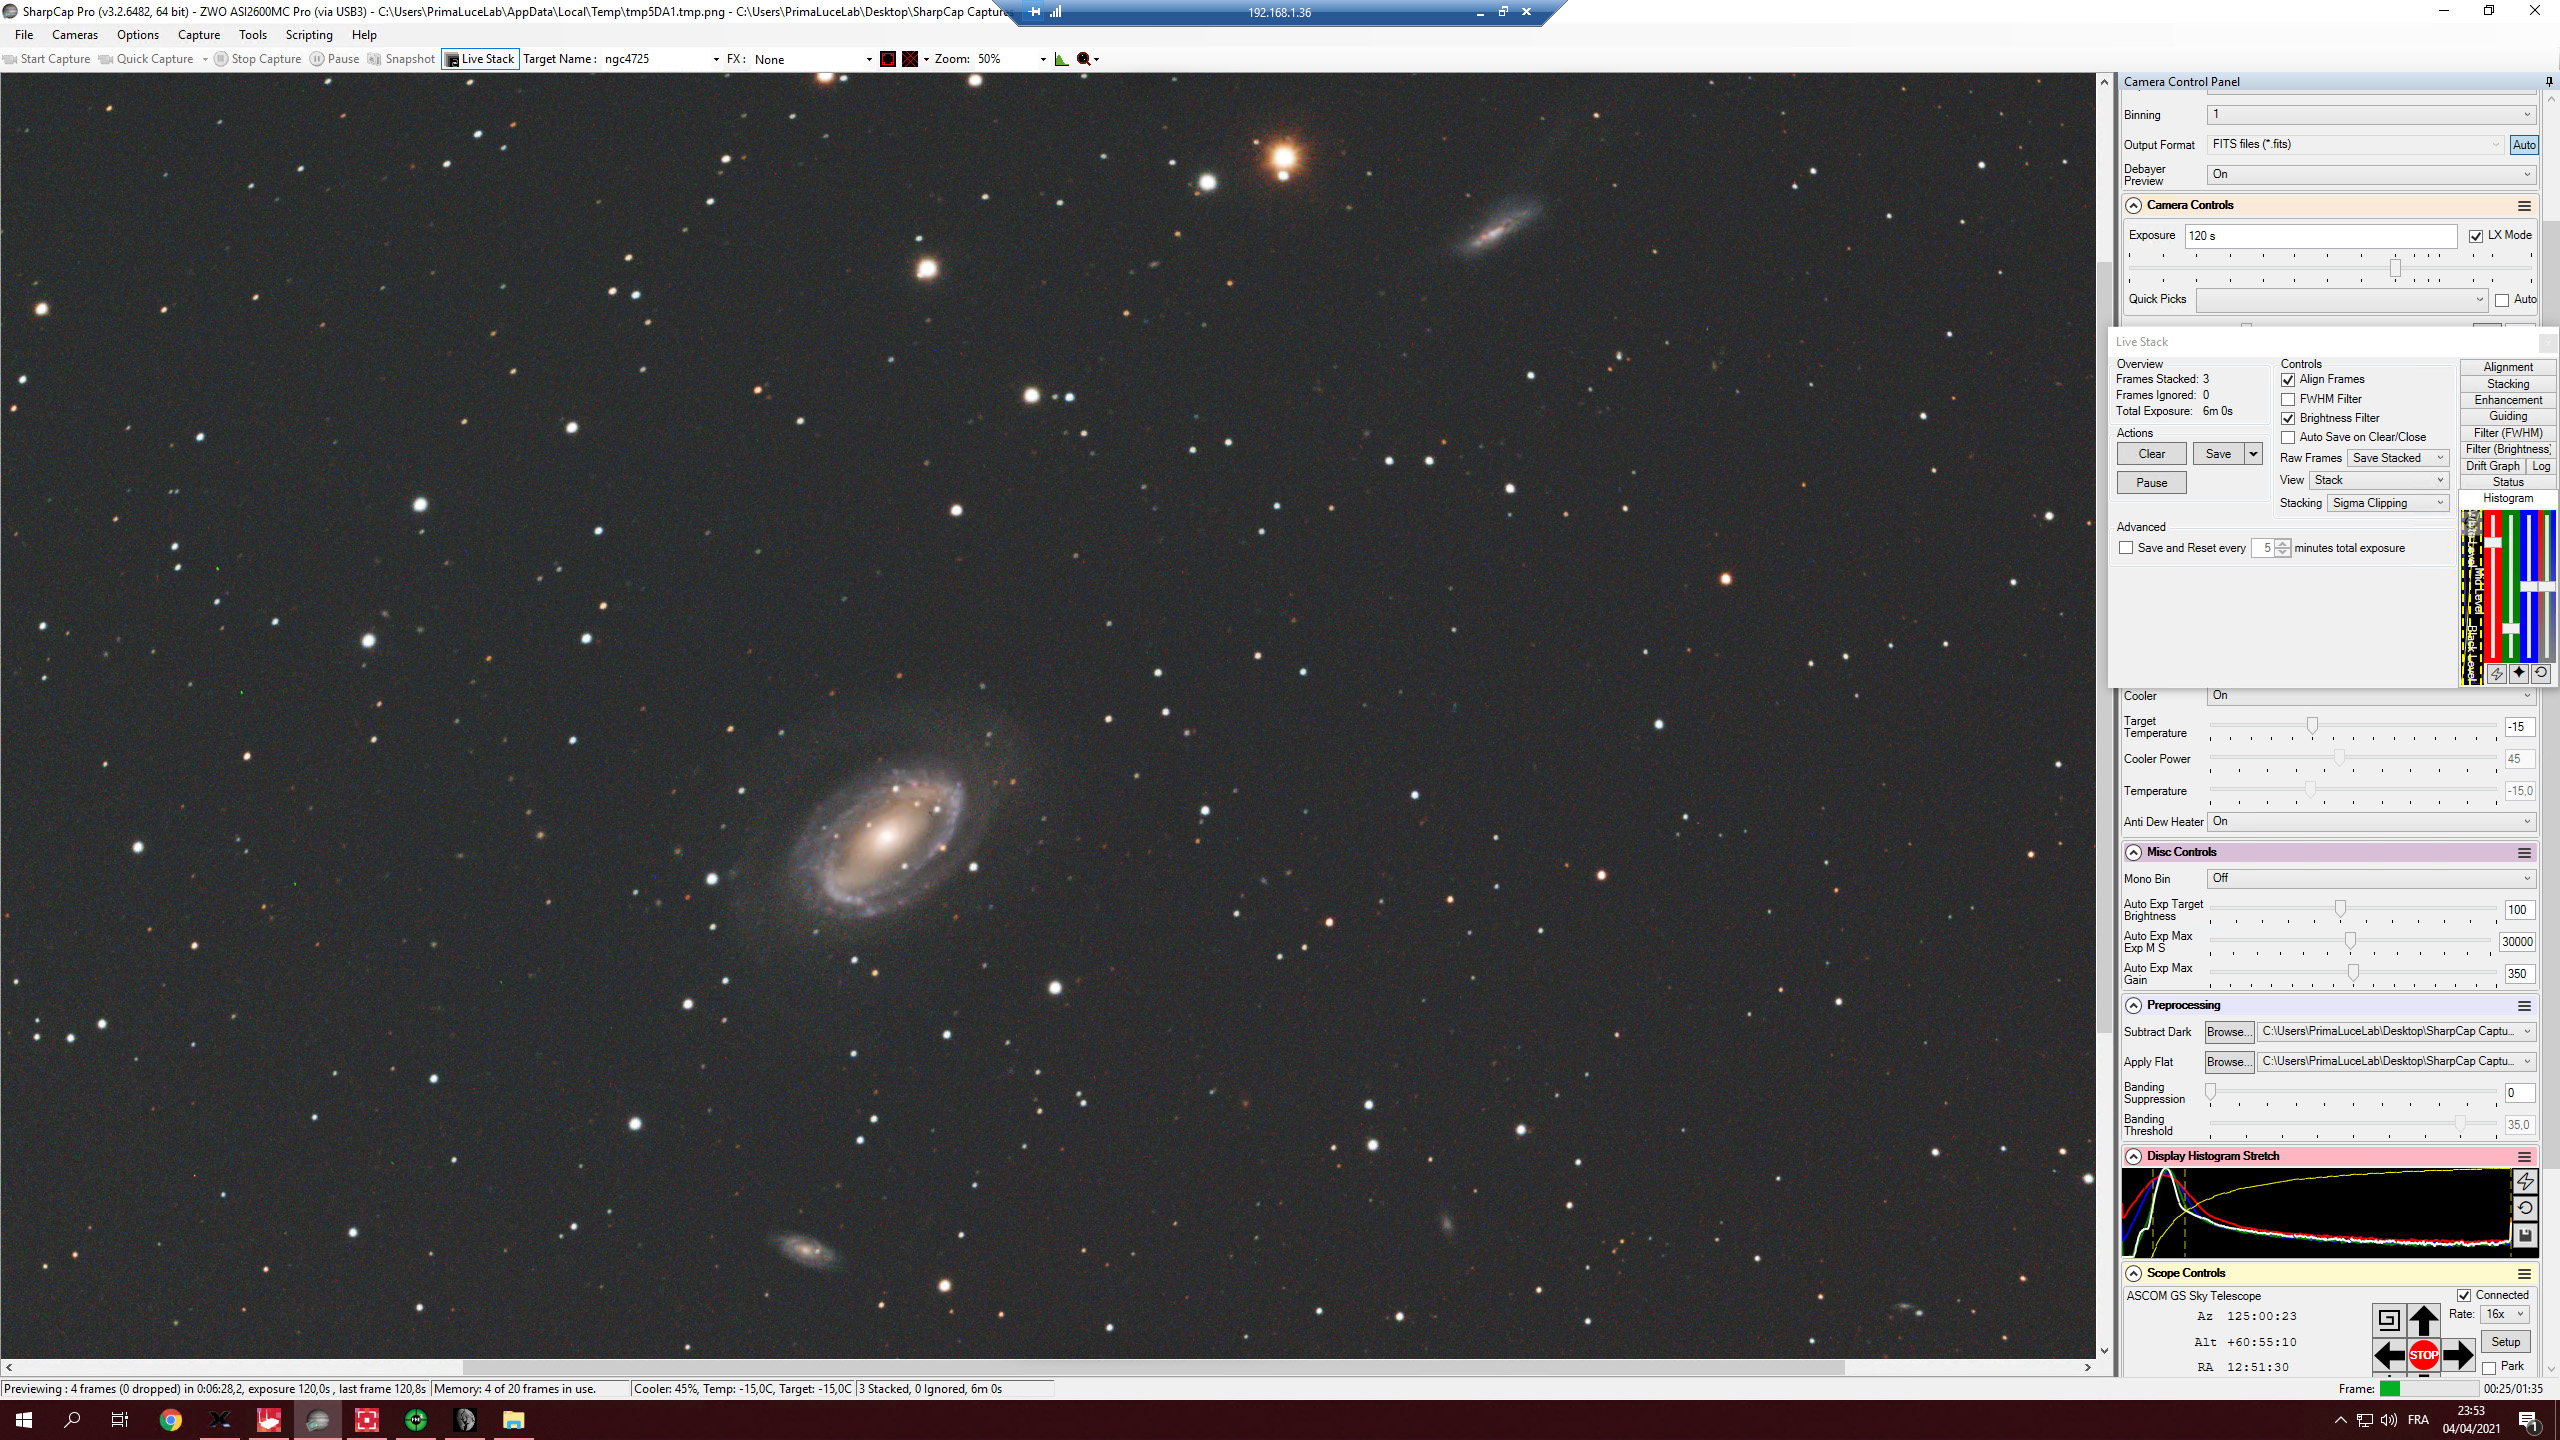This screenshot has height=1440, width=2560.
Task: Toggle the LX Mode checkbox
Action: [x=2475, y=236]
